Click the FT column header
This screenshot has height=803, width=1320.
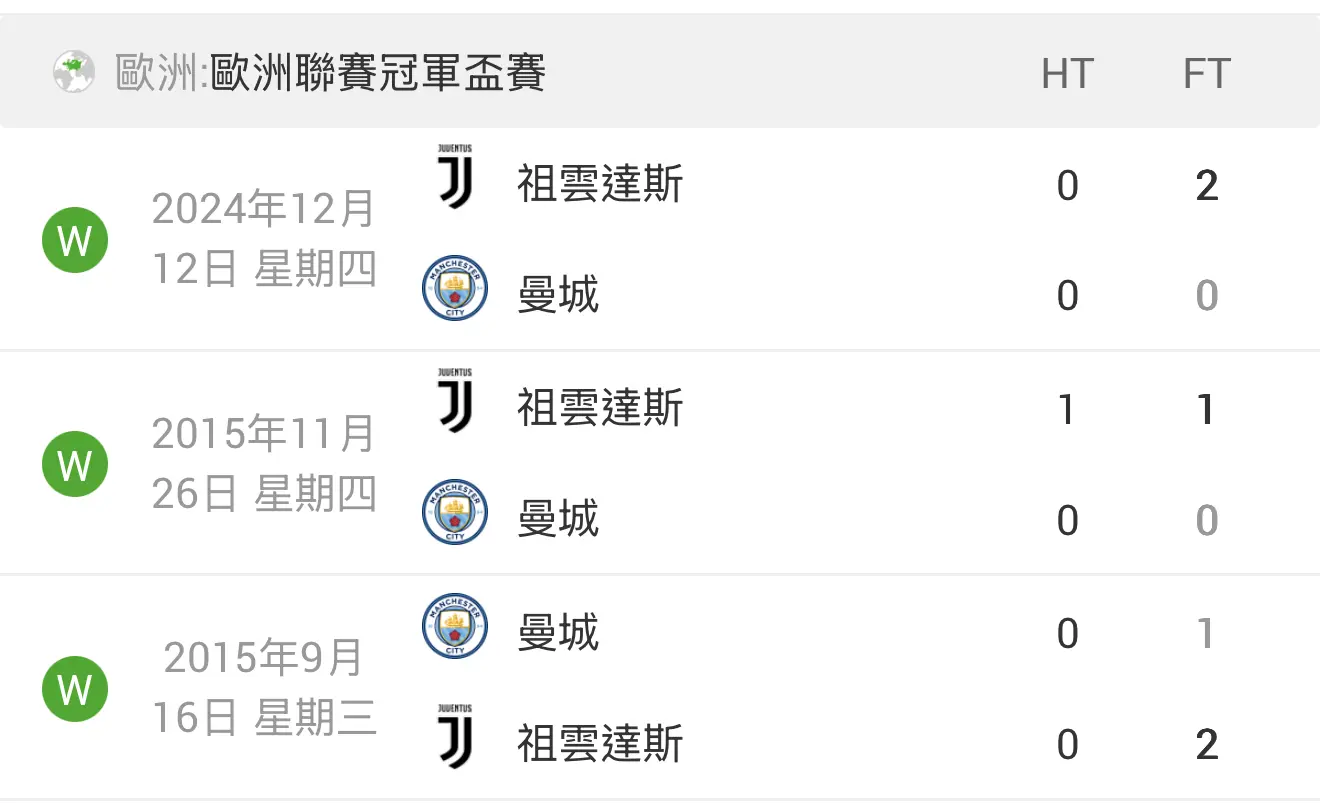point(1206,74)
